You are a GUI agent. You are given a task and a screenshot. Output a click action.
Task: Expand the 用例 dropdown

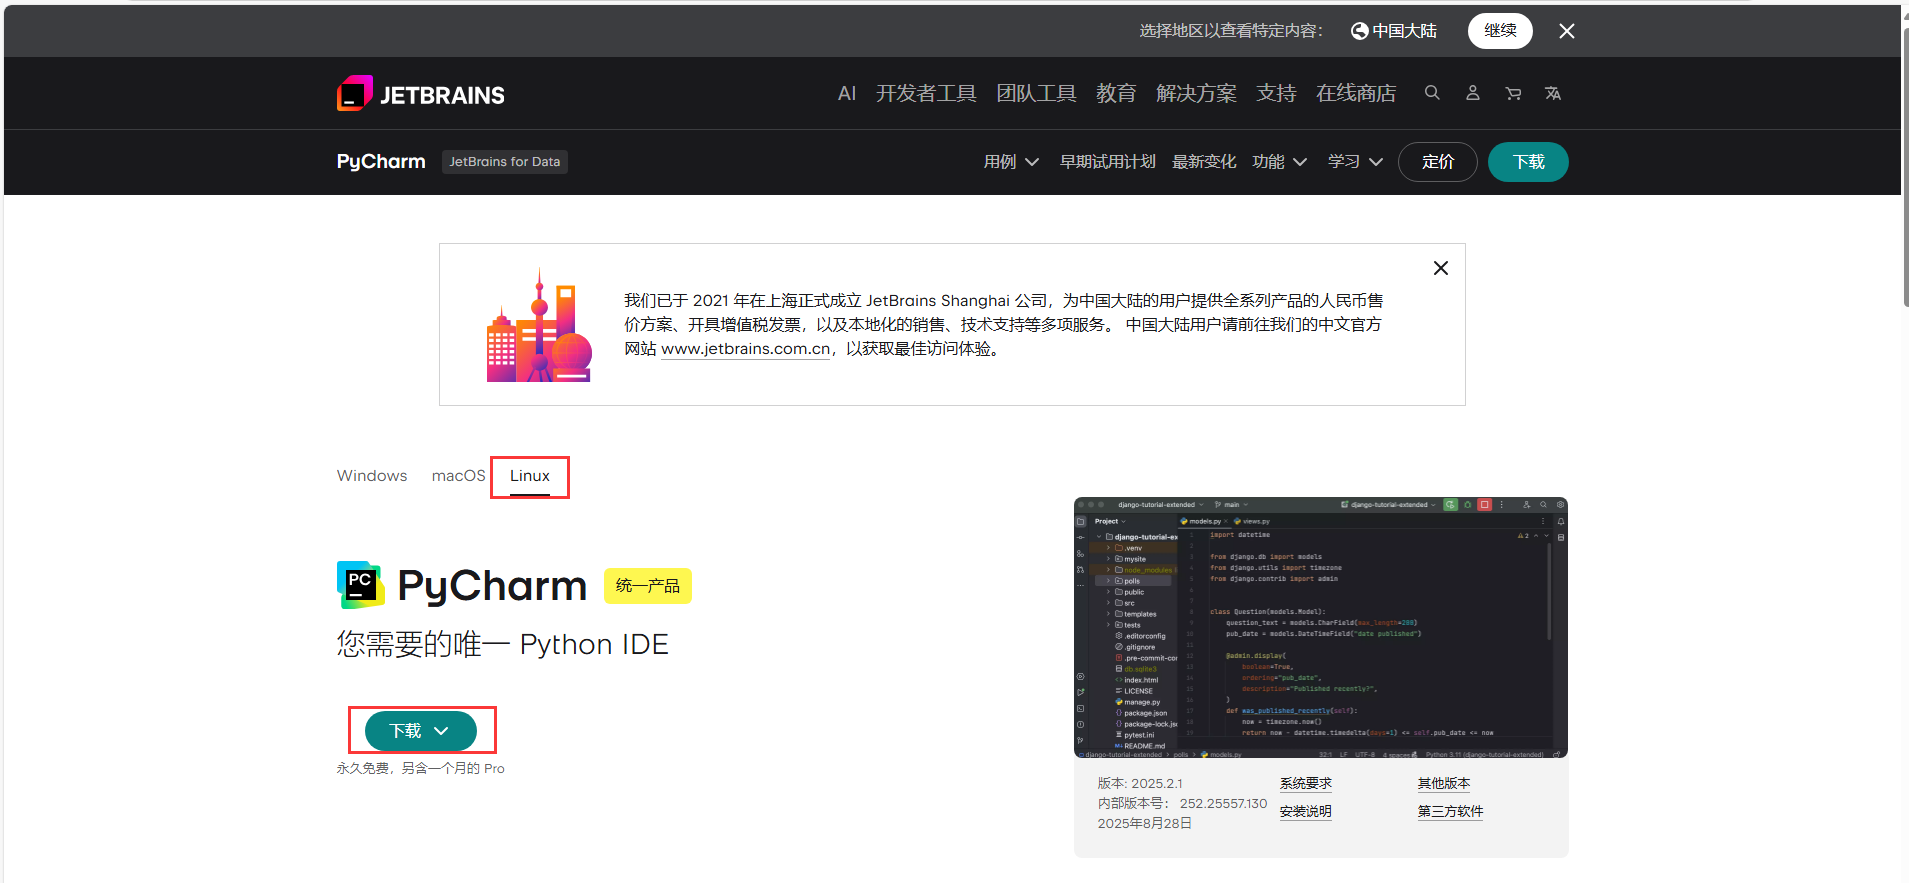click(x=1011, y=162)
